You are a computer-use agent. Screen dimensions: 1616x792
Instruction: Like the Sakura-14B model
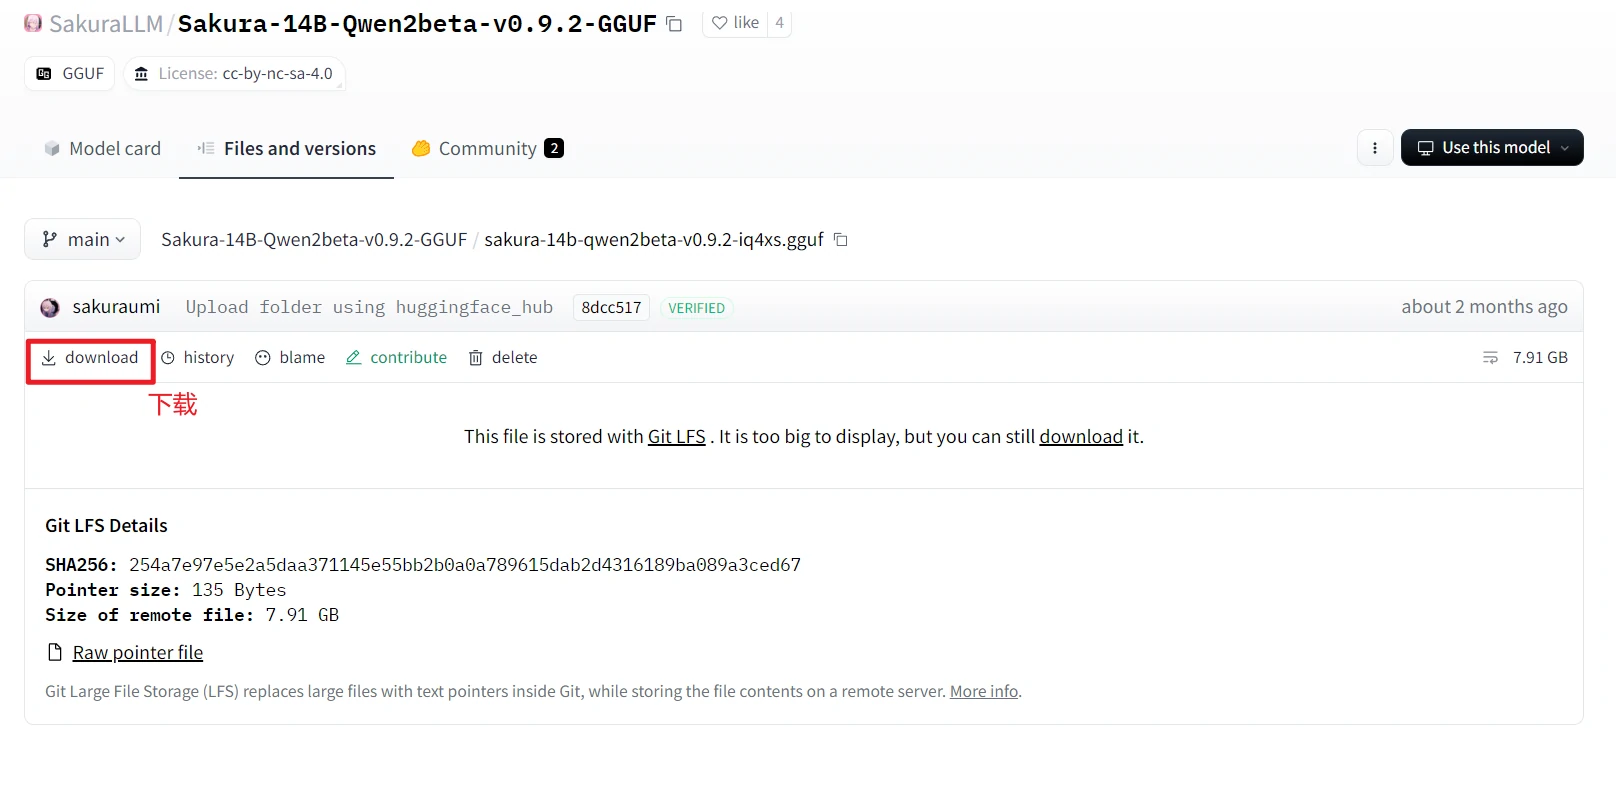[x=735, y=23]
